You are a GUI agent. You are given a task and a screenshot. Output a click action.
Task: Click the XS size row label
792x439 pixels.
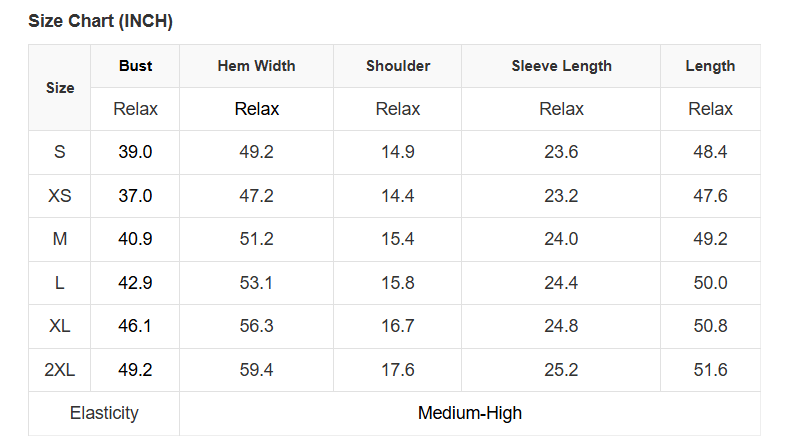[60, 196]
